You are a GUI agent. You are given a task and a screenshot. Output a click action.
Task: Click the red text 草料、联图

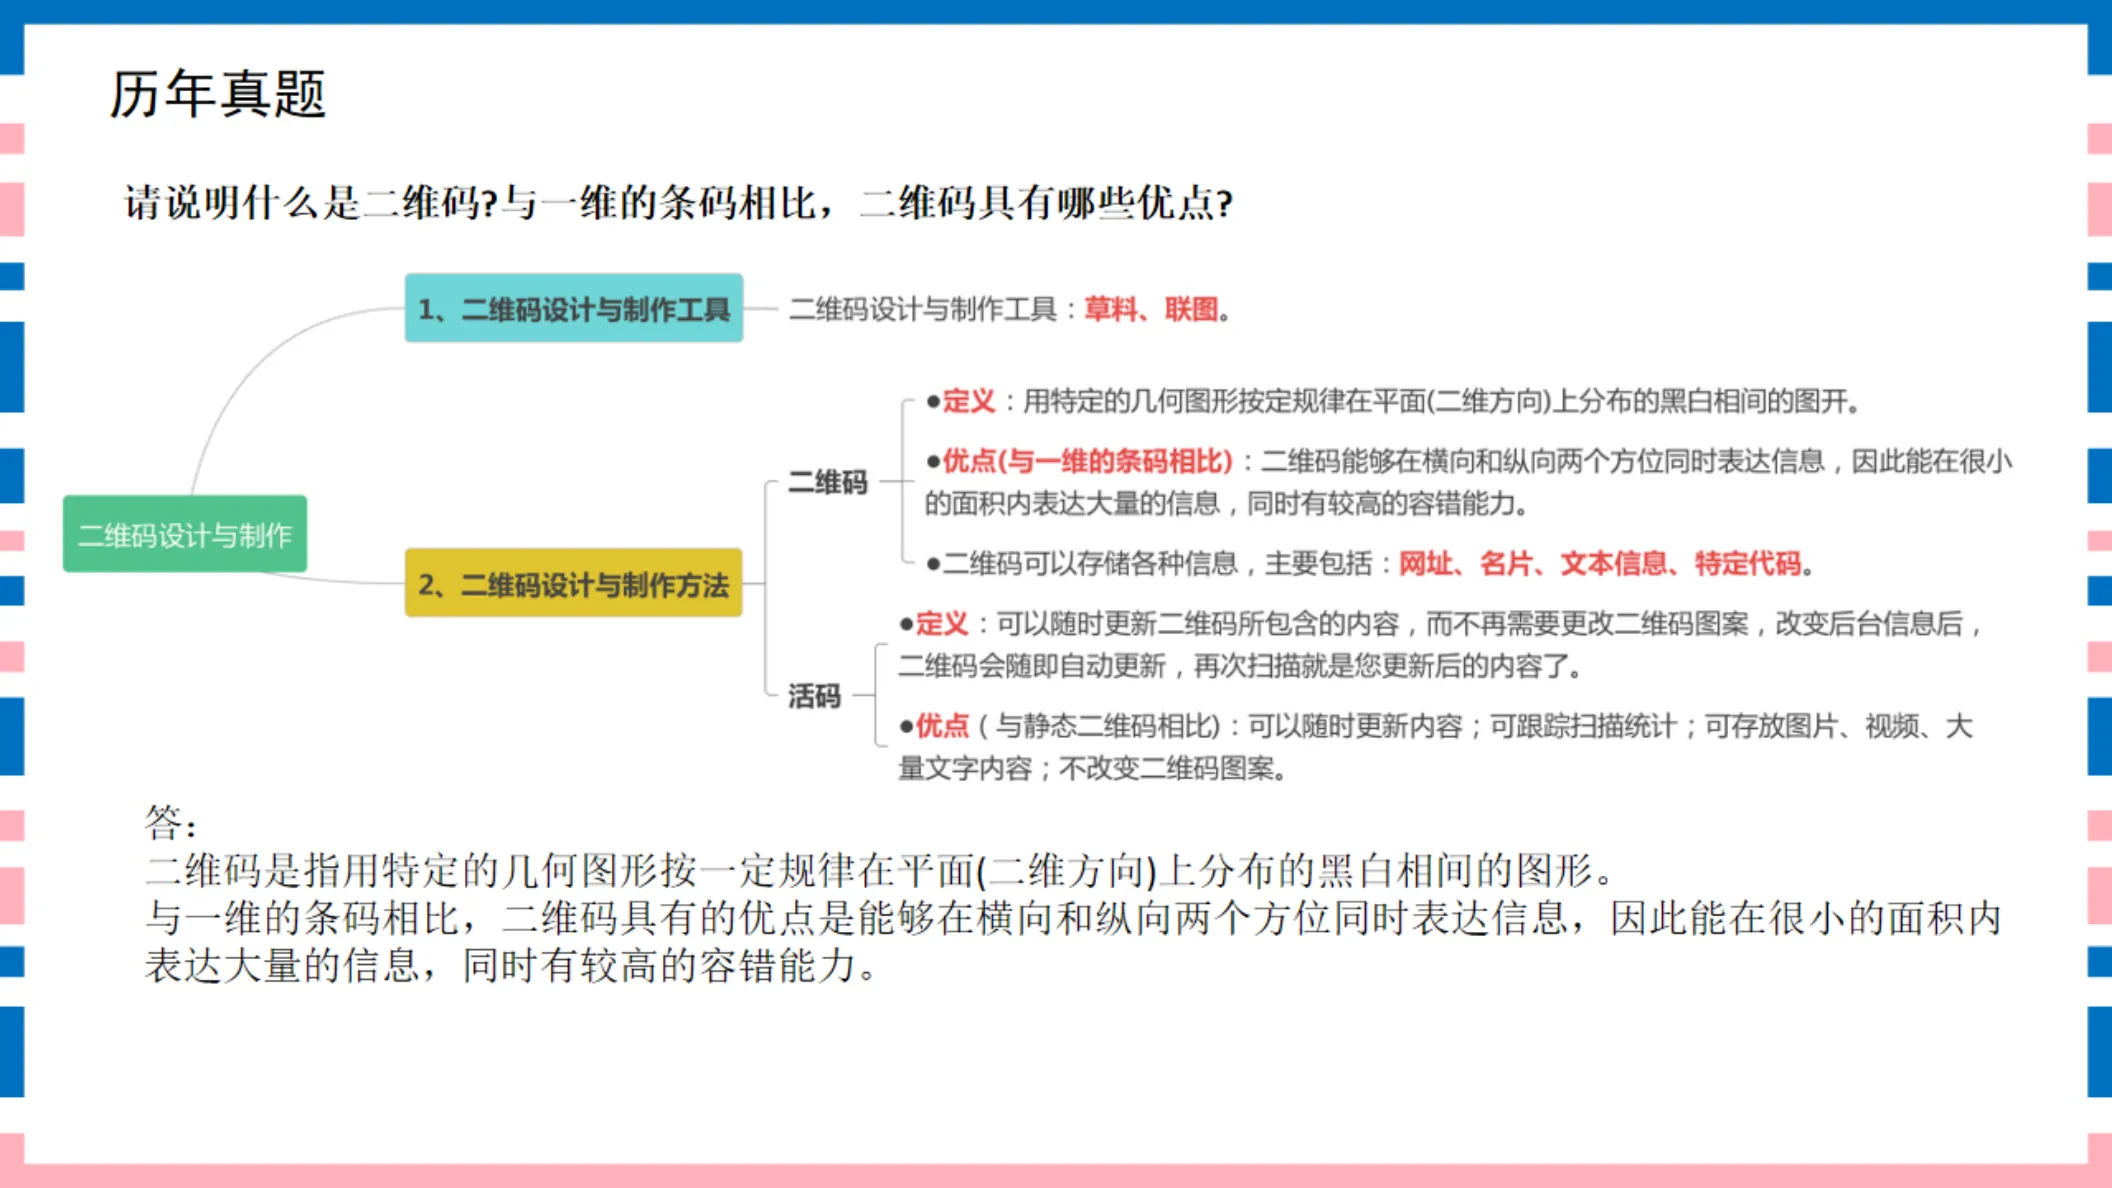[1151, 309]
